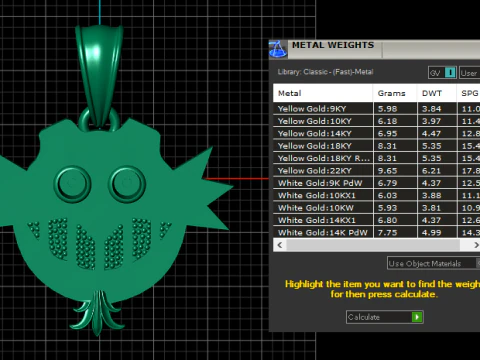Viewport: 480px width, 360px height.
Task: Click the horizontal scrollbar thumb
Action: 373,245
